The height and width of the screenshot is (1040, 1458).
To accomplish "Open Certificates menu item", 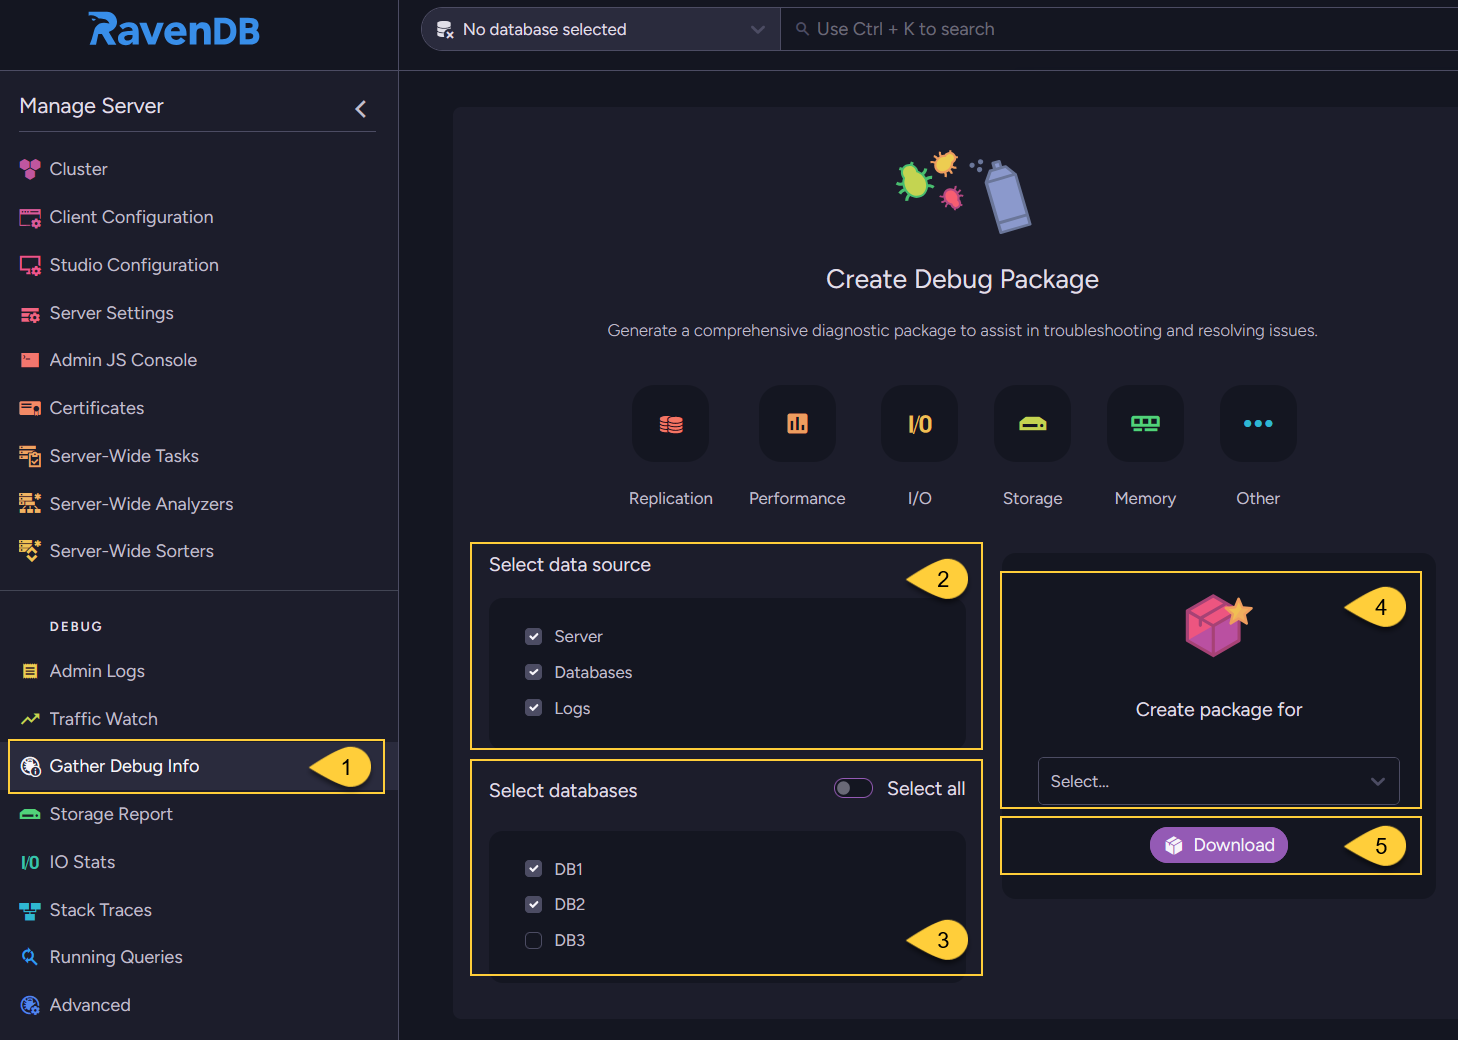I will (x=97, y=408).
